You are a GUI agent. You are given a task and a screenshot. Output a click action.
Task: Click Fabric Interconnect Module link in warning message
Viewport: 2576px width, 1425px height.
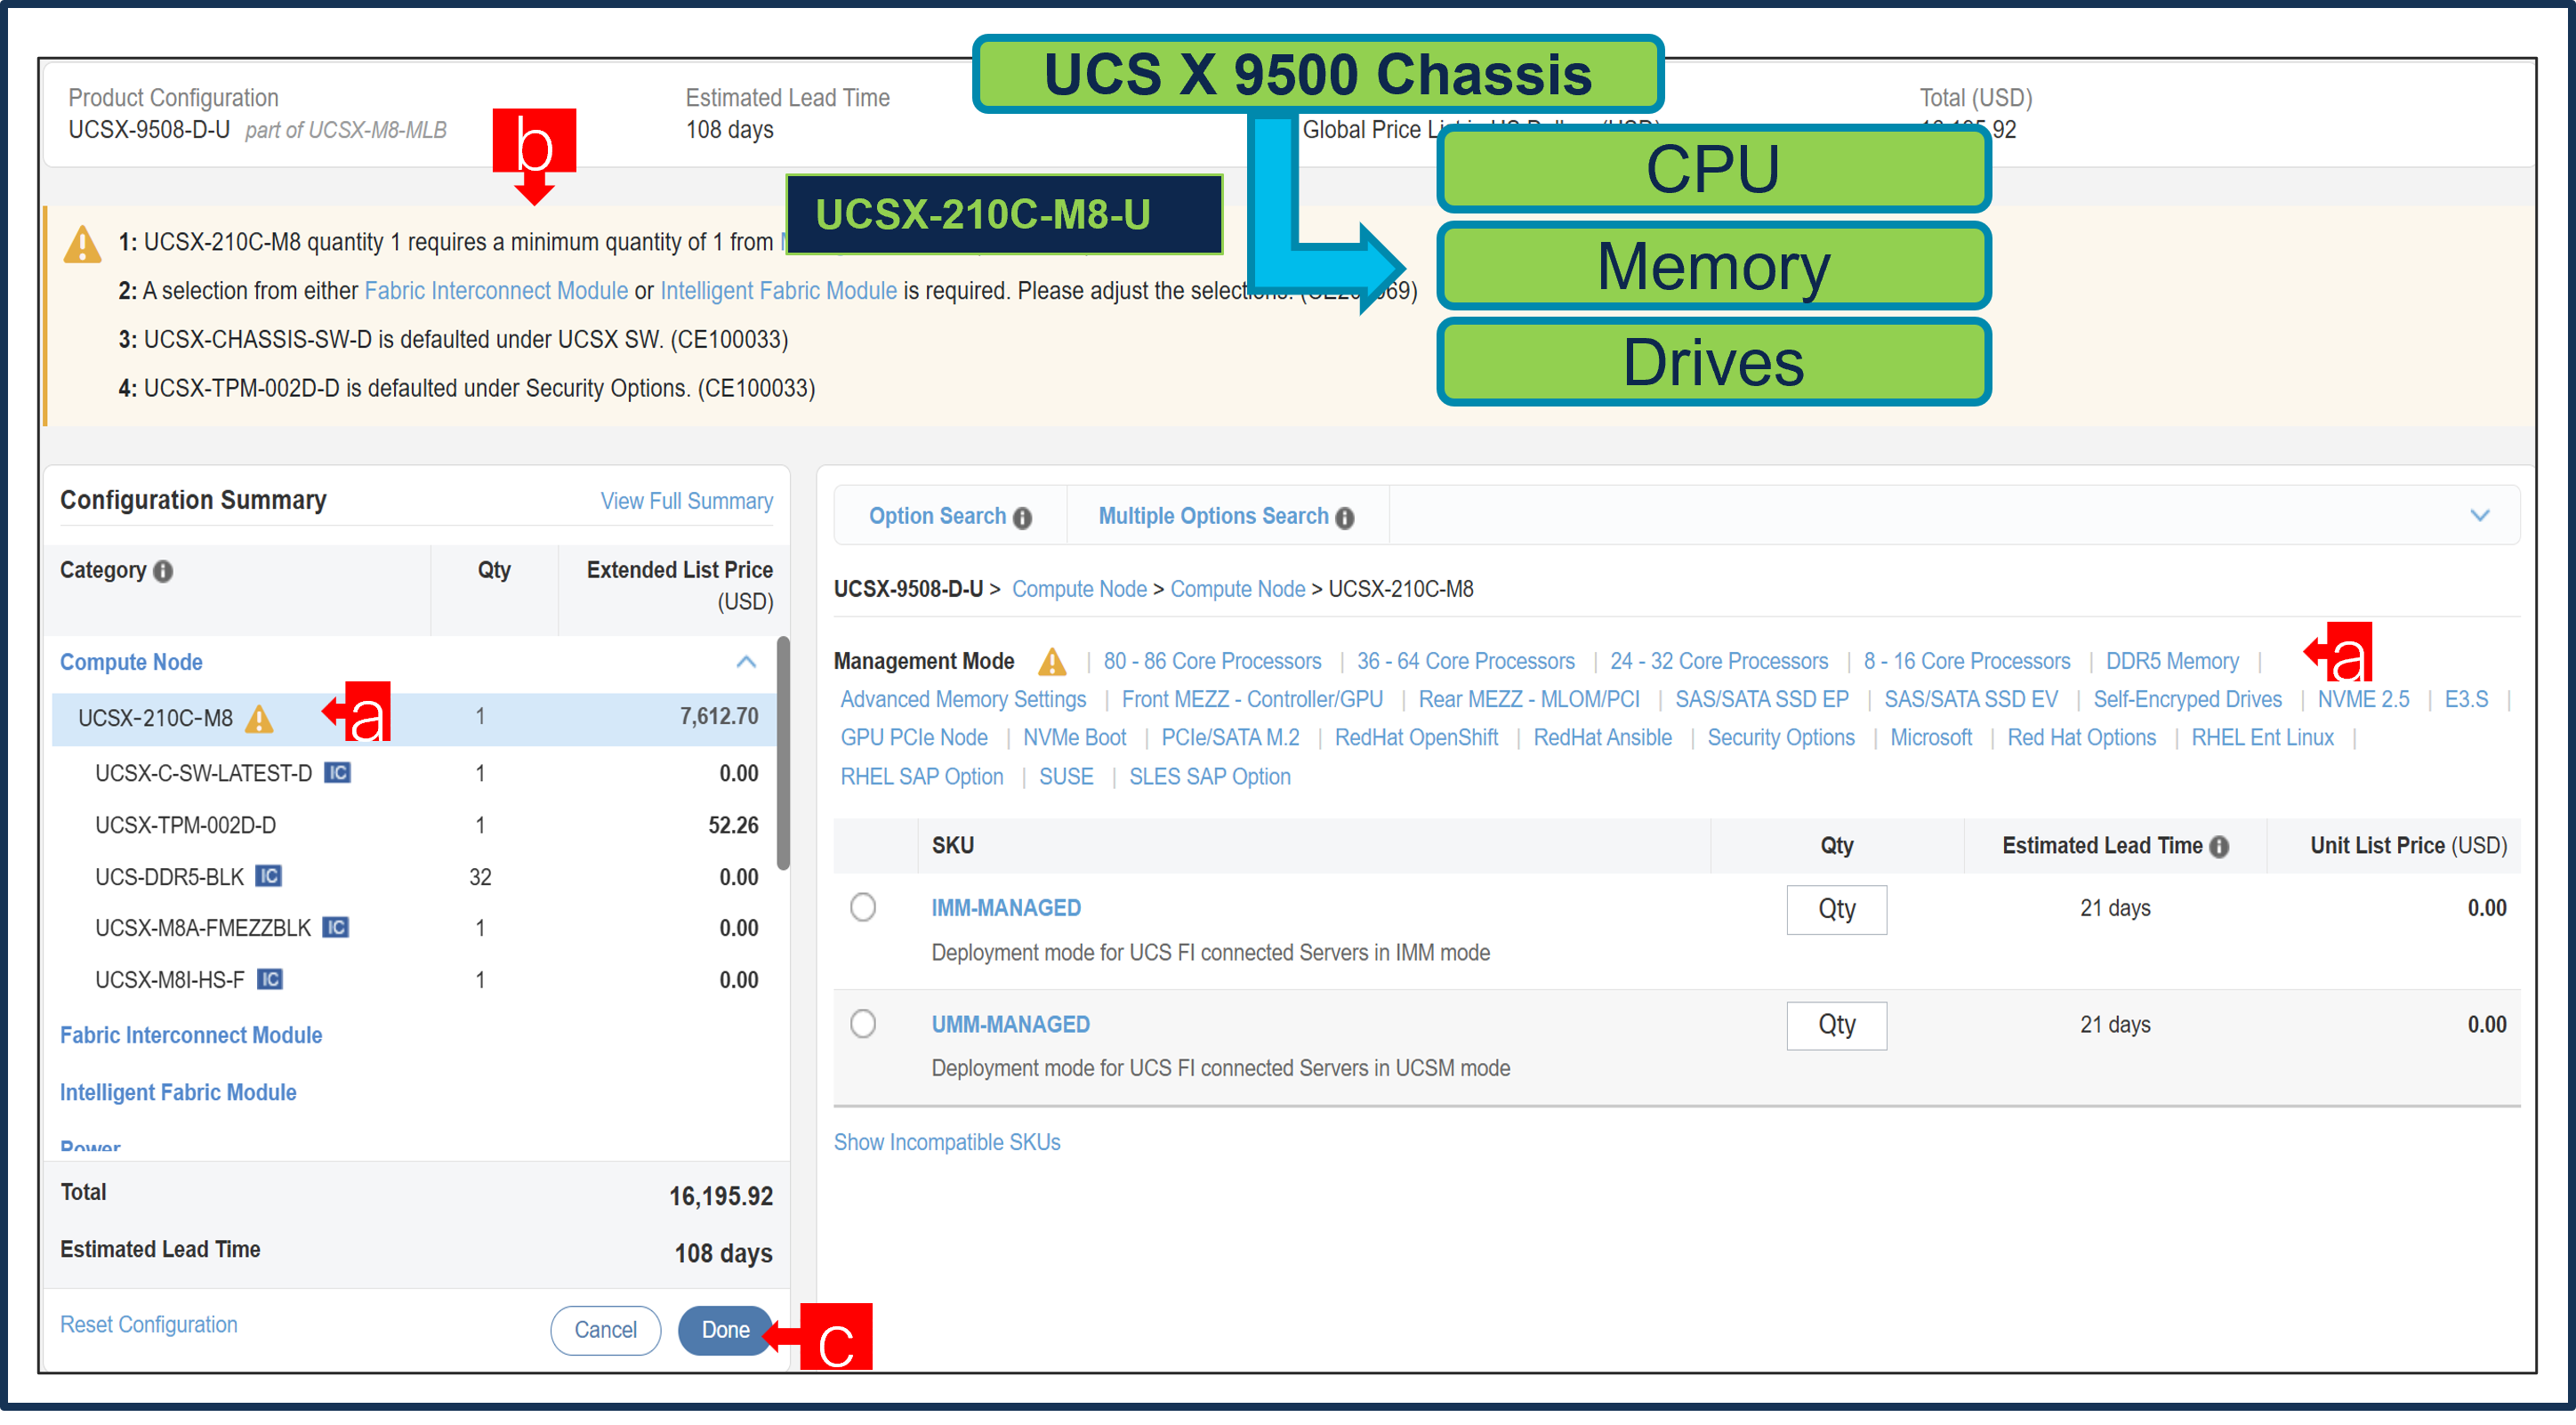point(496,291)
